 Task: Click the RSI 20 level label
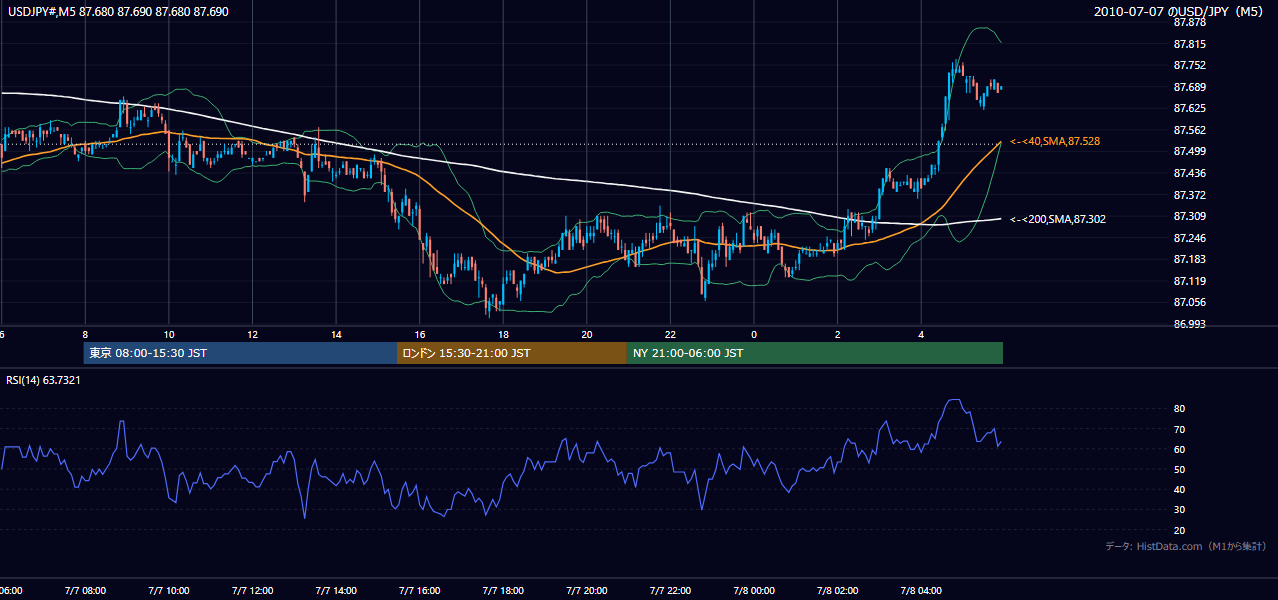[x=1179, y=530]
